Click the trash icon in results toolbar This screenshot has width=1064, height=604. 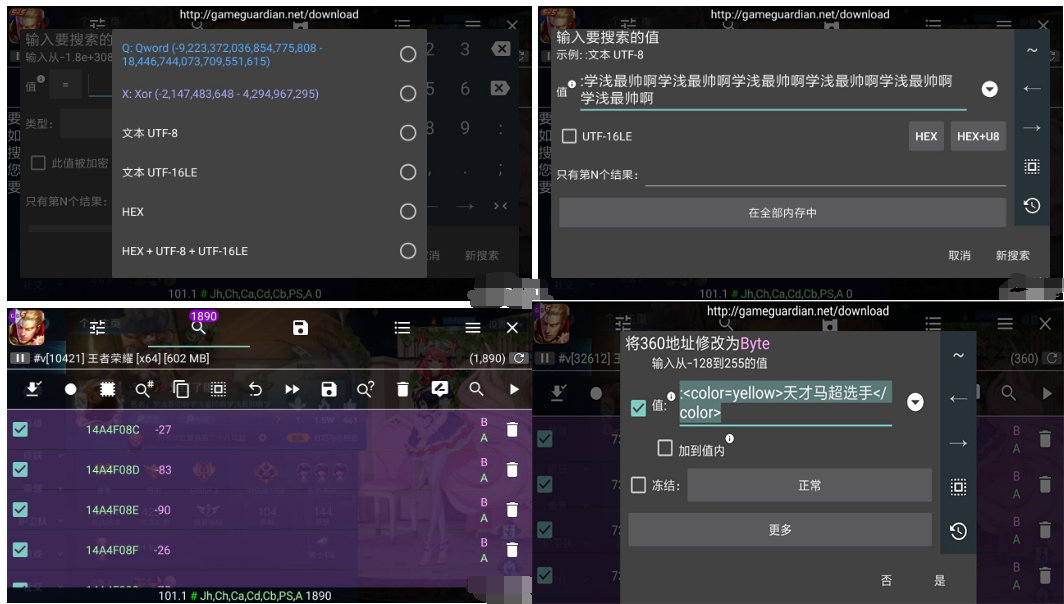(402, 389)
